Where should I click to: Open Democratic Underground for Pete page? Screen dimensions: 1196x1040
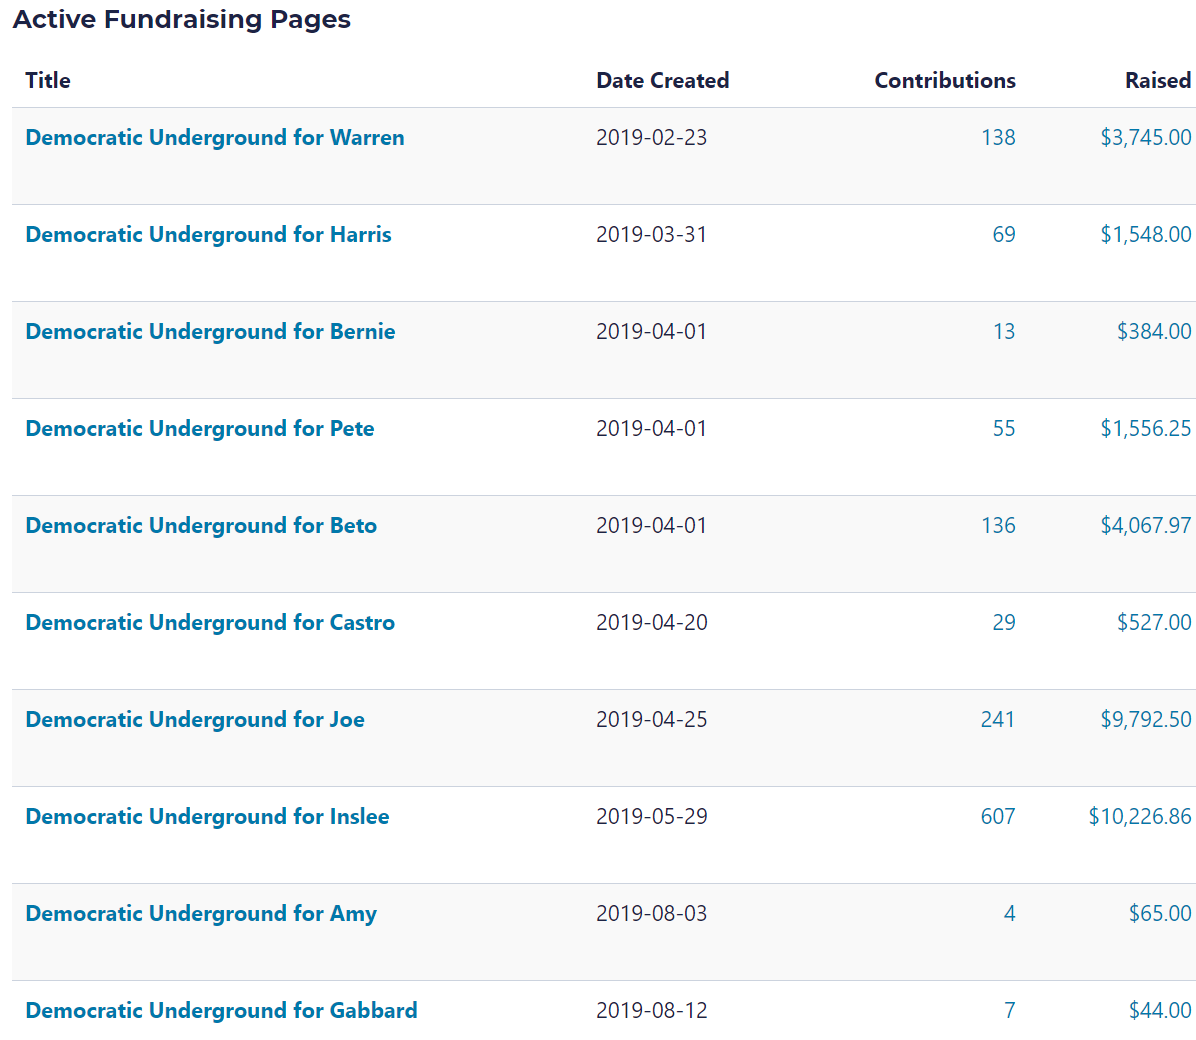200,429
